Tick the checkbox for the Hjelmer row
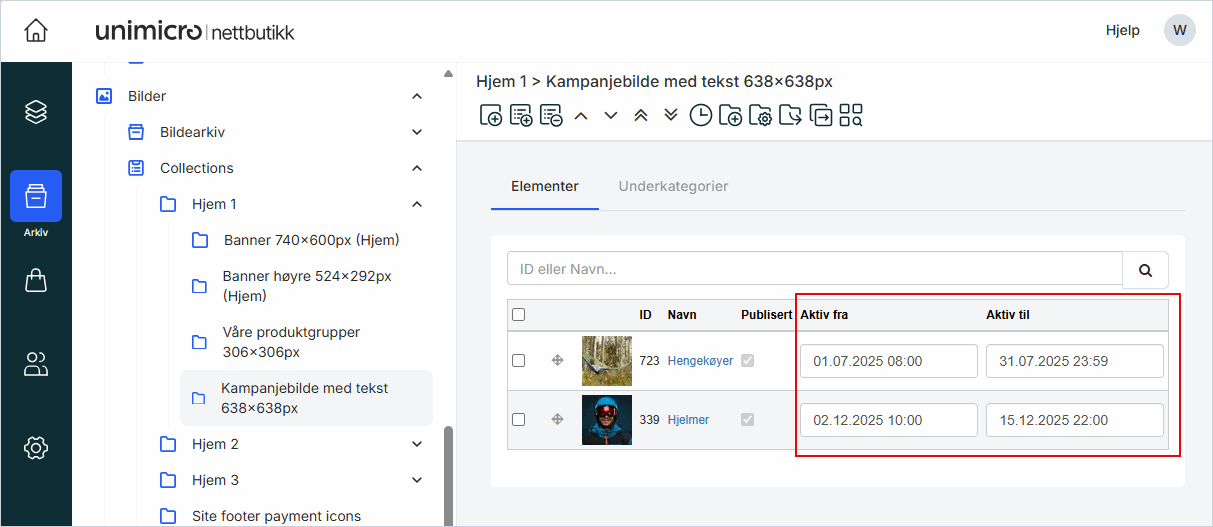 point(518,420)
